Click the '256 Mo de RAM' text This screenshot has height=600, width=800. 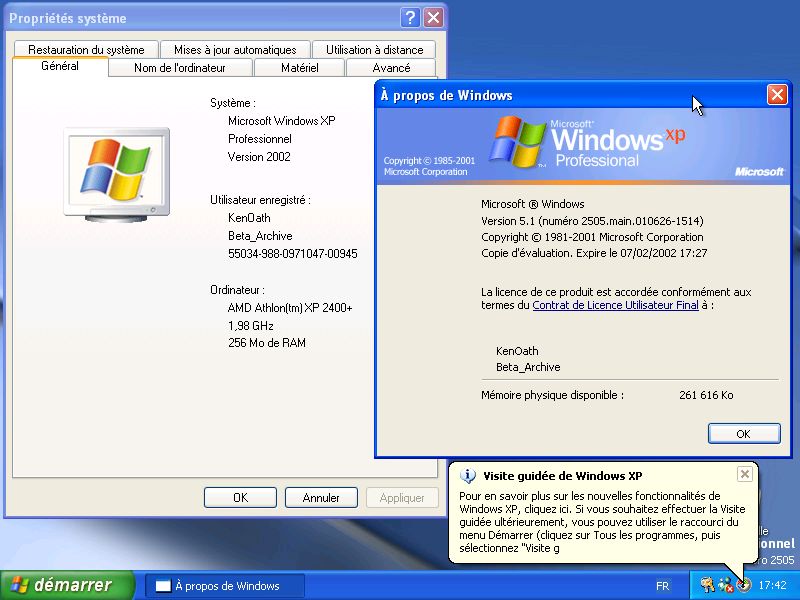pyautogui.click(x=267, y=343)
